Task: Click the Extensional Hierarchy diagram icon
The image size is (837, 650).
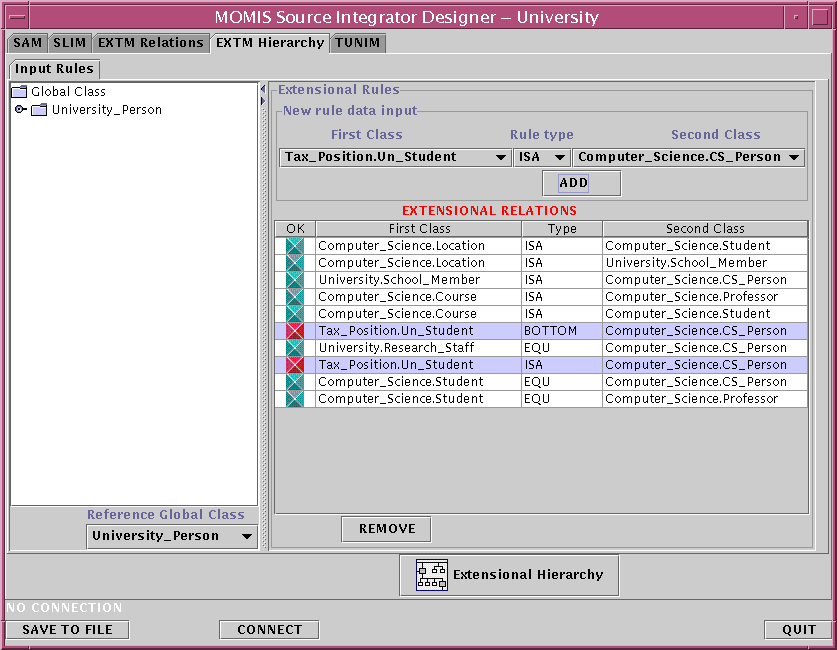Action: pos(432,575)
